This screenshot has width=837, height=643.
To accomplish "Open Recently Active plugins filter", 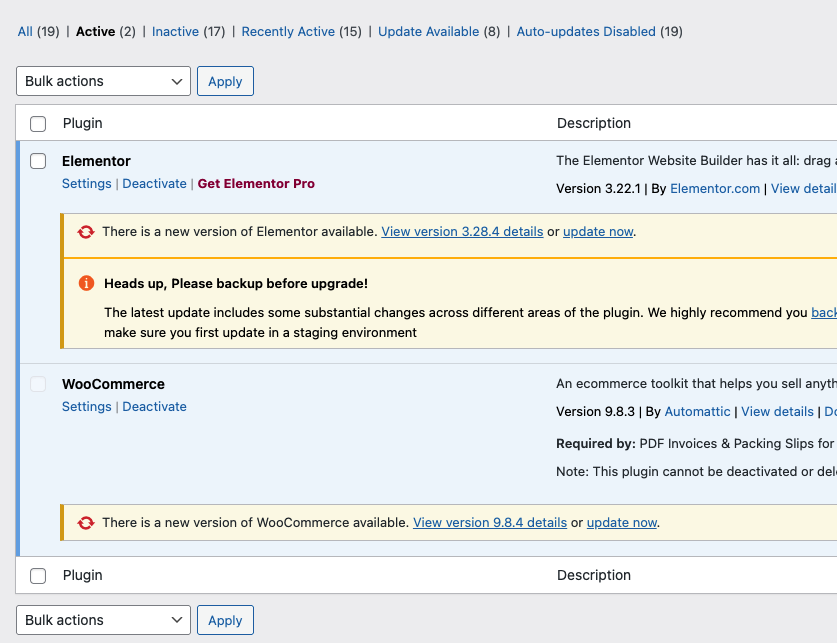I will (x=288, y=31).
